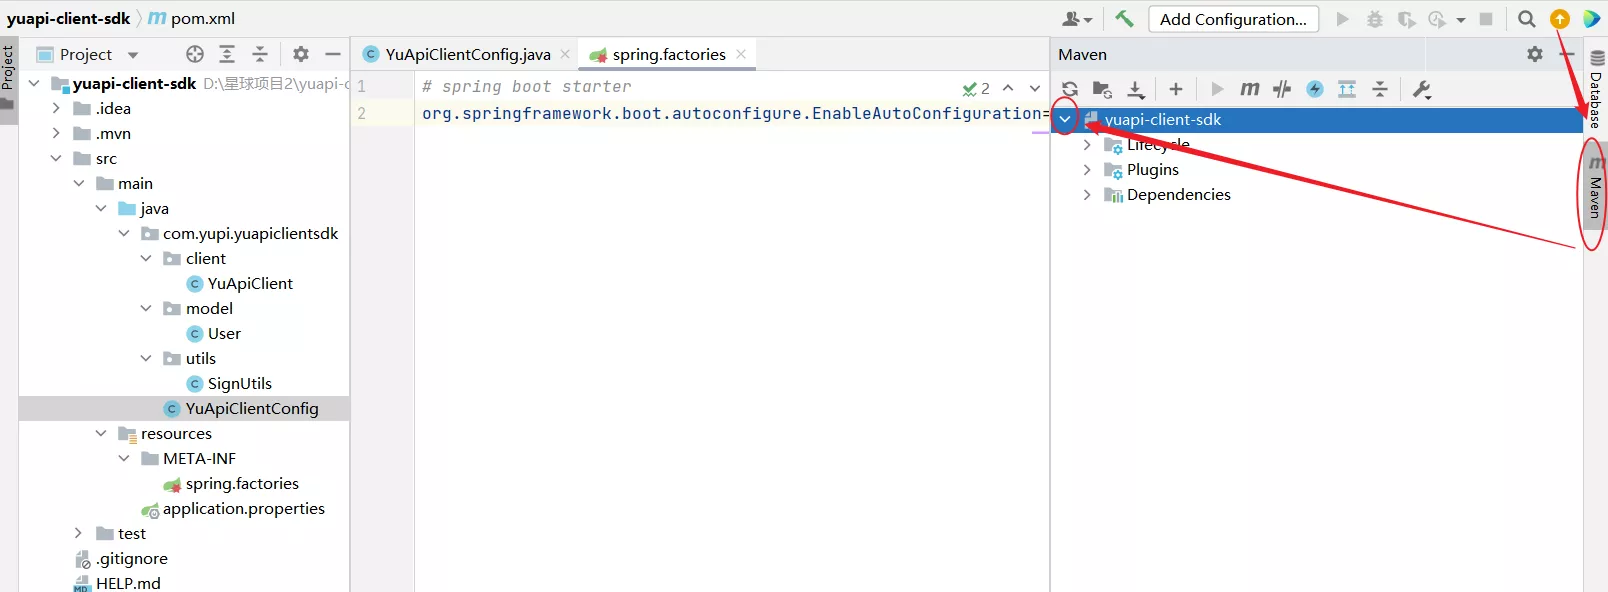The image size is (1608, 592).
Task: Build project with hammer icon
Action: pos(1124,18)
